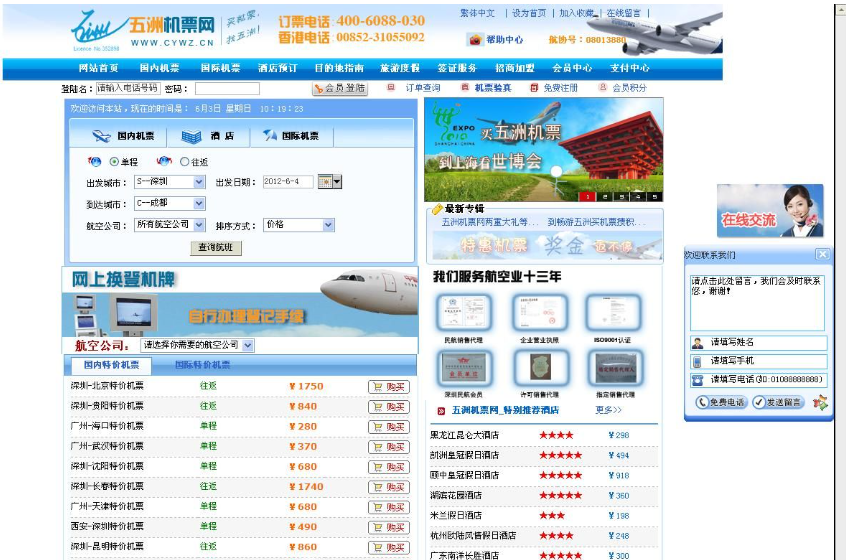This screenshot has width=846, height=560.
Task: Click the colorful share icon beside 发送留言
Action: click(820, 402)
